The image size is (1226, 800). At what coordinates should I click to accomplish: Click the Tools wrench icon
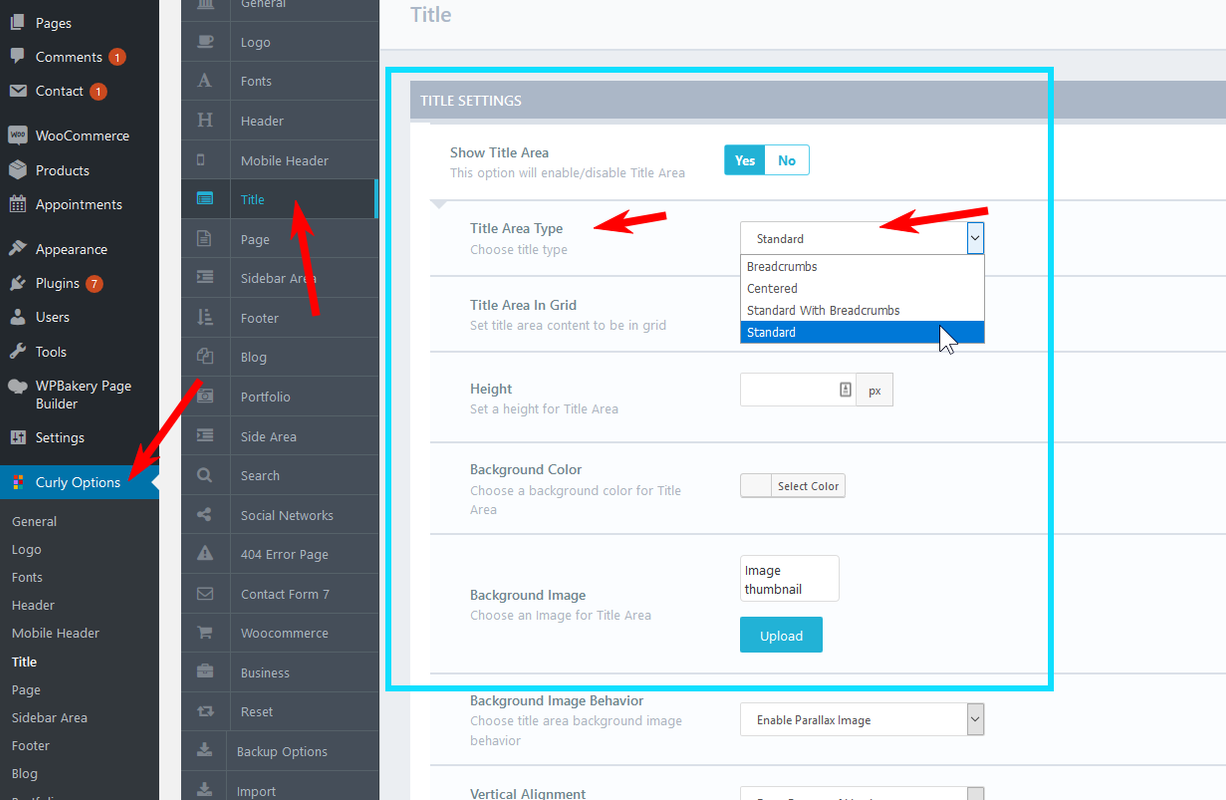coord(17,351)
